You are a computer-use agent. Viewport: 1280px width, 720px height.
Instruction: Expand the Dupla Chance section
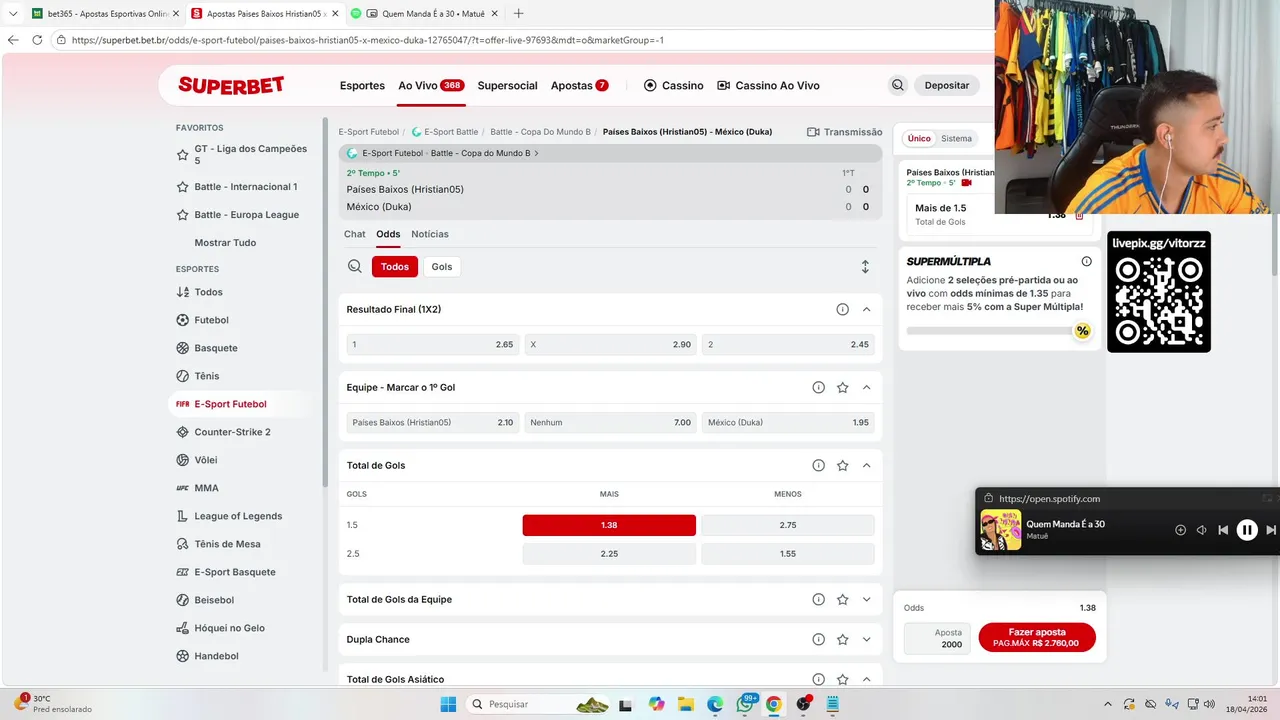coord(866,639)
